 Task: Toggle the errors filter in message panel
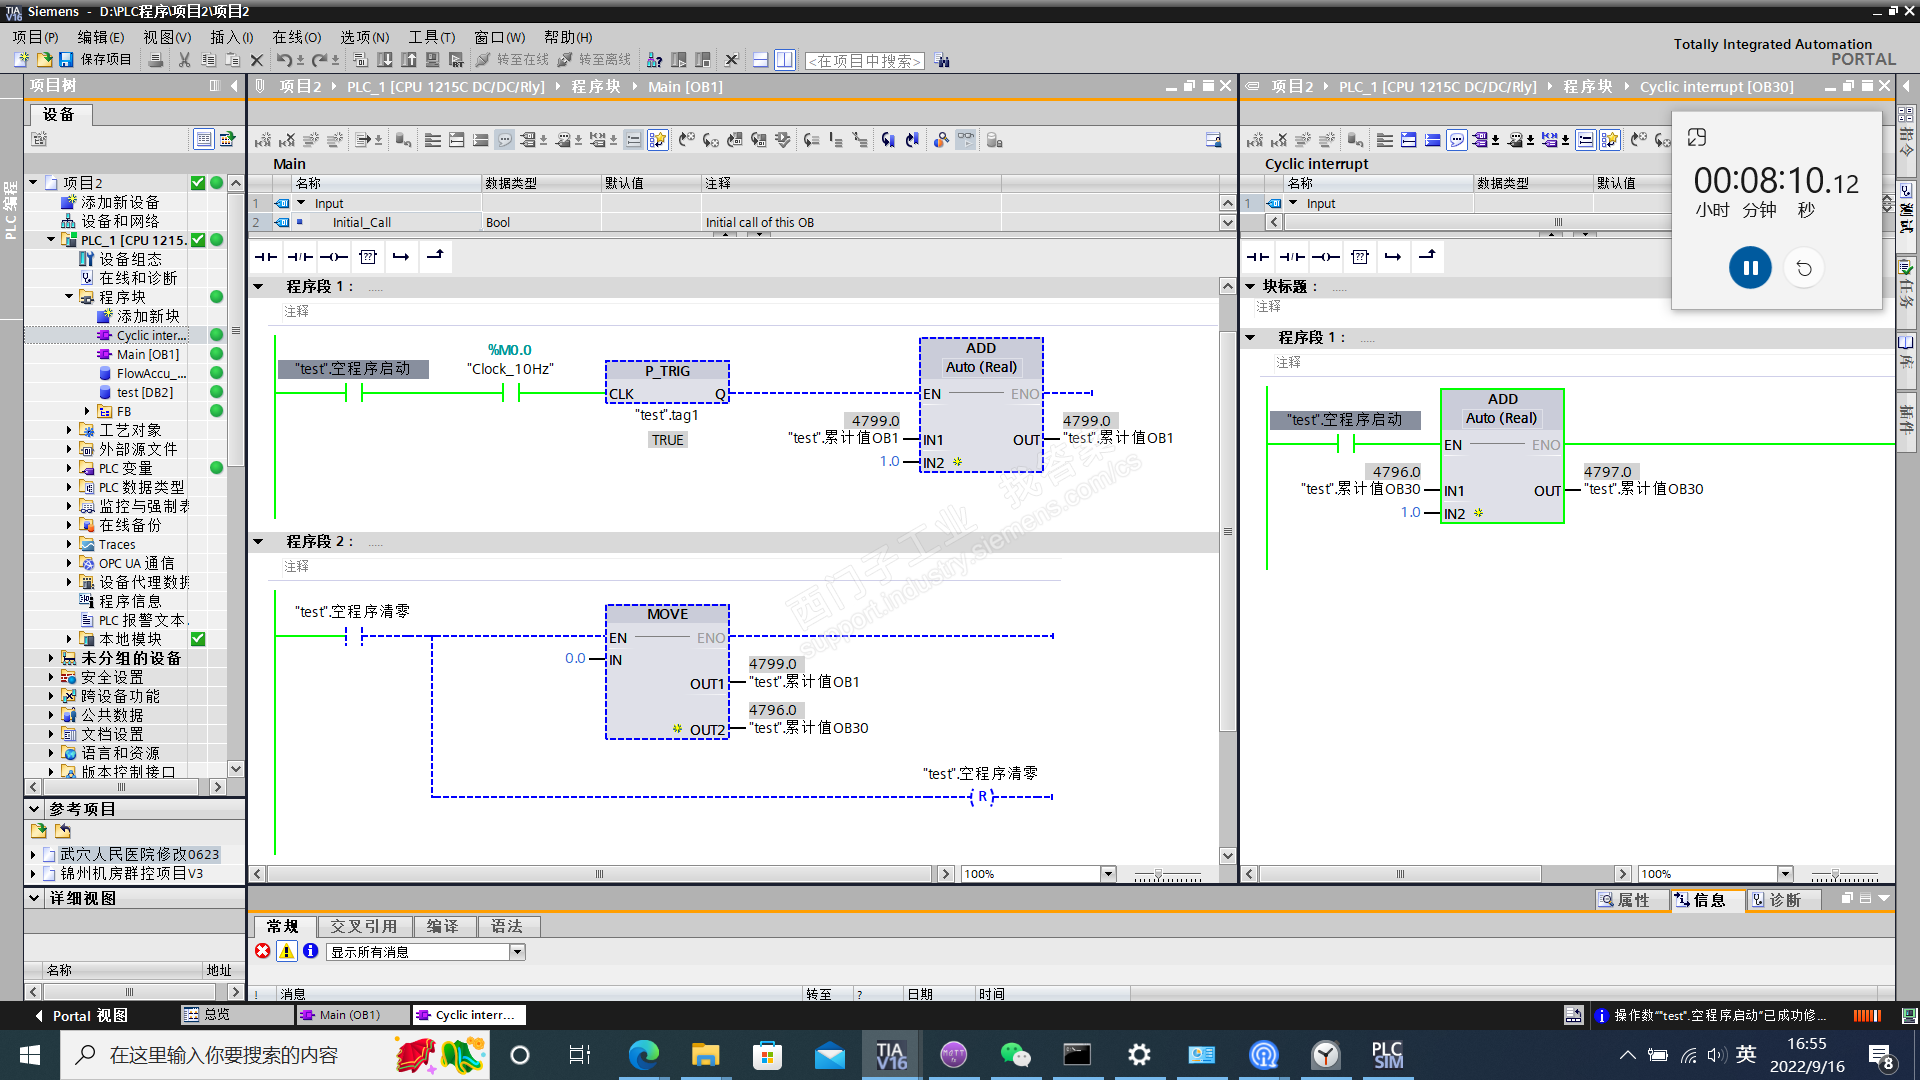263,951
